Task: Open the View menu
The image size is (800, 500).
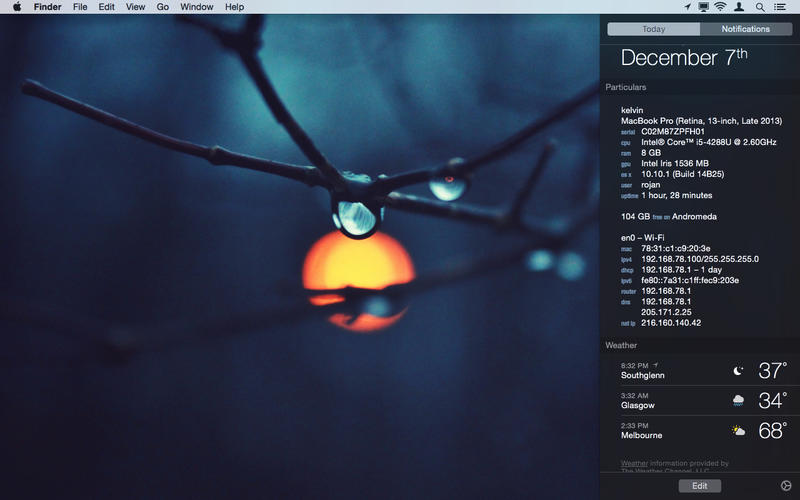Action: point(135,7)
